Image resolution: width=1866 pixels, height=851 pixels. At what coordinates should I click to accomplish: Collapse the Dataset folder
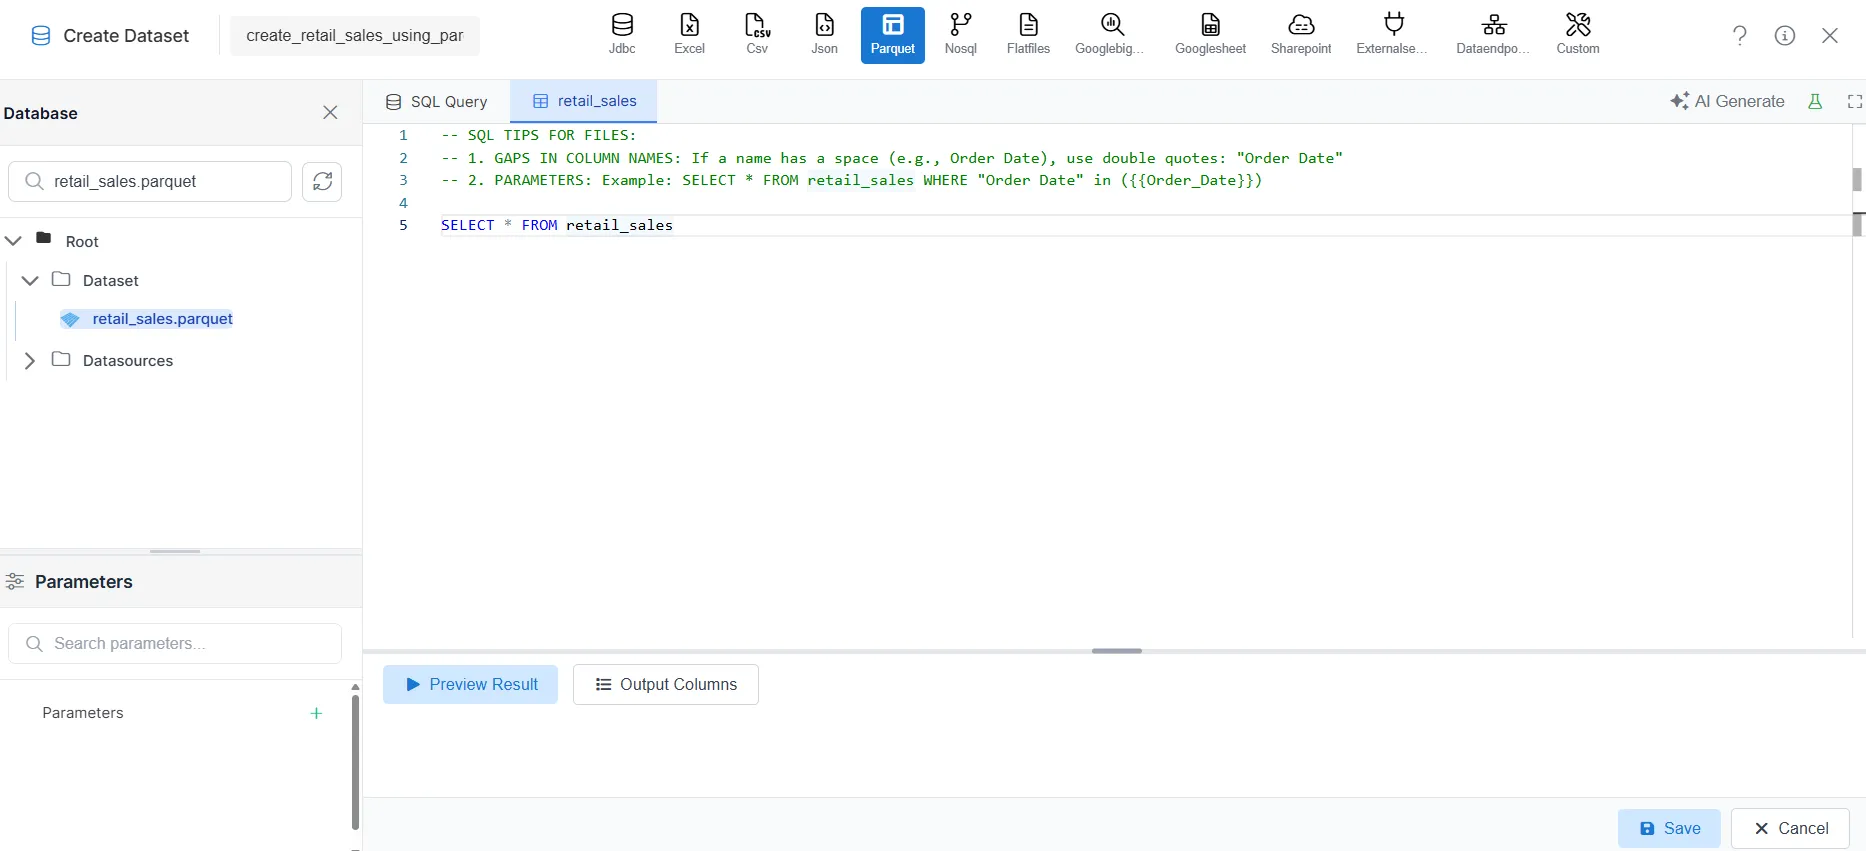(x=30, y=280)
